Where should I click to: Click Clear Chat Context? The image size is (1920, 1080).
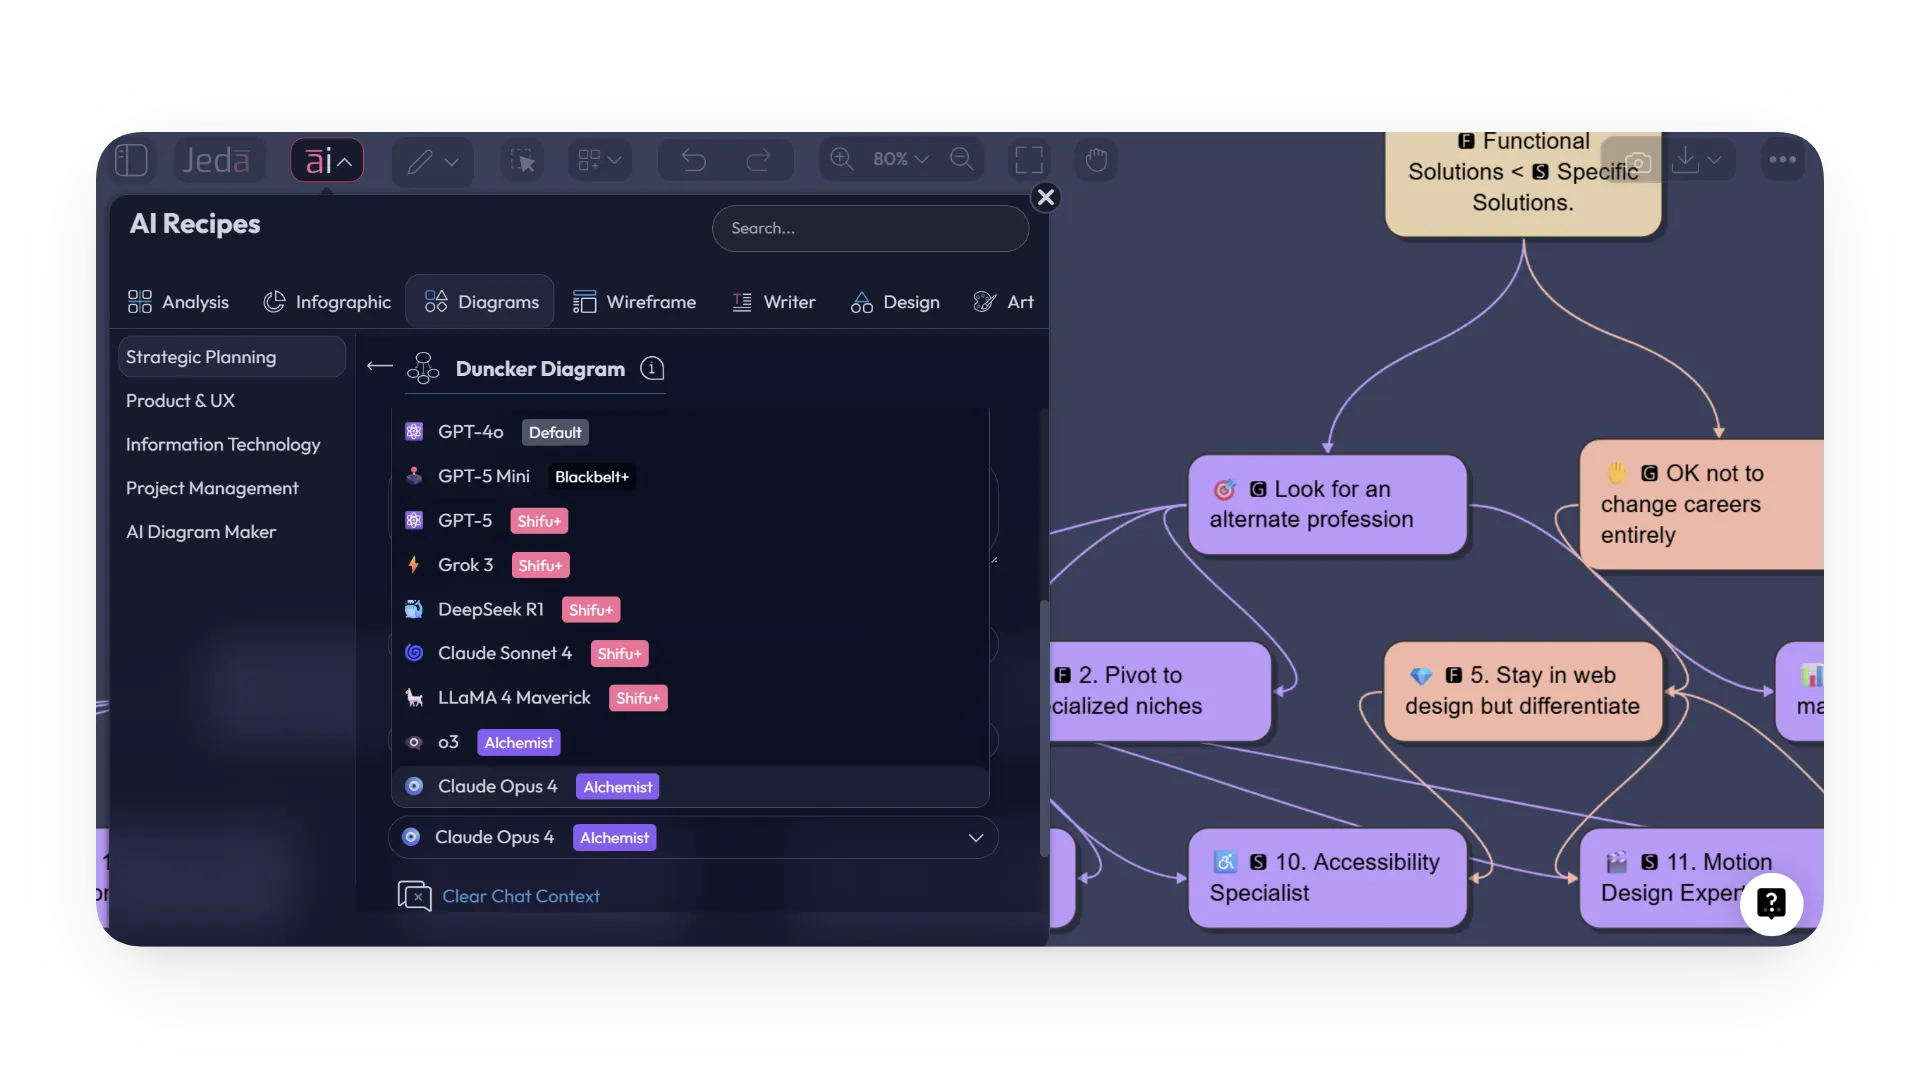pyautogui.click(x=521, y=896)
